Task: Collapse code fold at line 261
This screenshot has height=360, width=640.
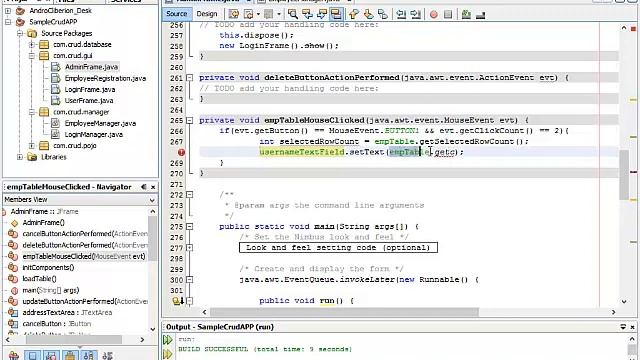Action: 189,78
